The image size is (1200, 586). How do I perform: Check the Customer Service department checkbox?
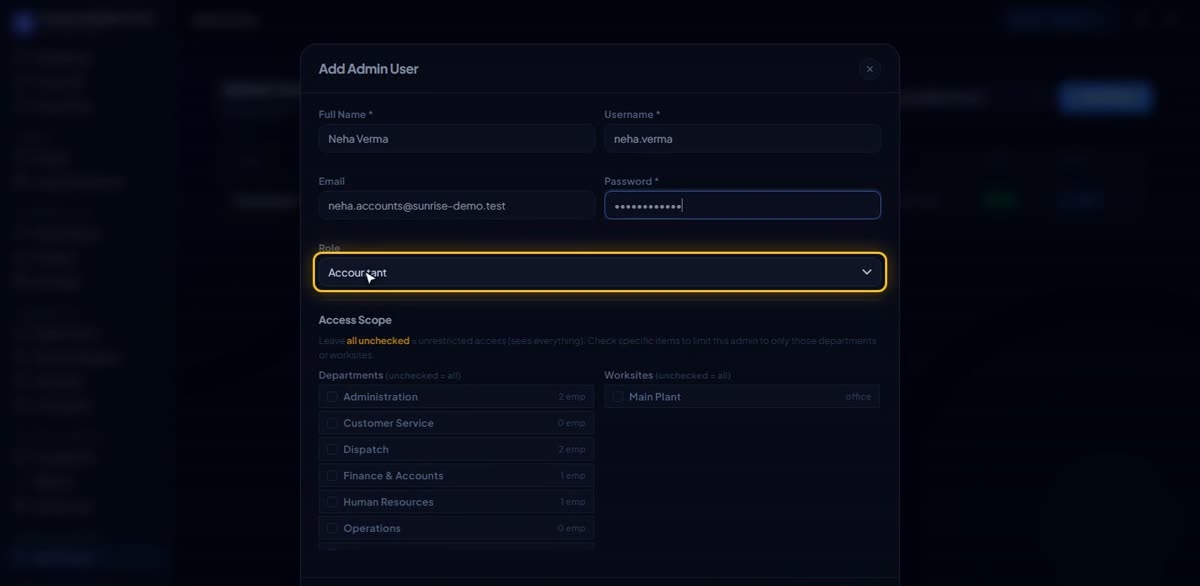coord(332,423)
